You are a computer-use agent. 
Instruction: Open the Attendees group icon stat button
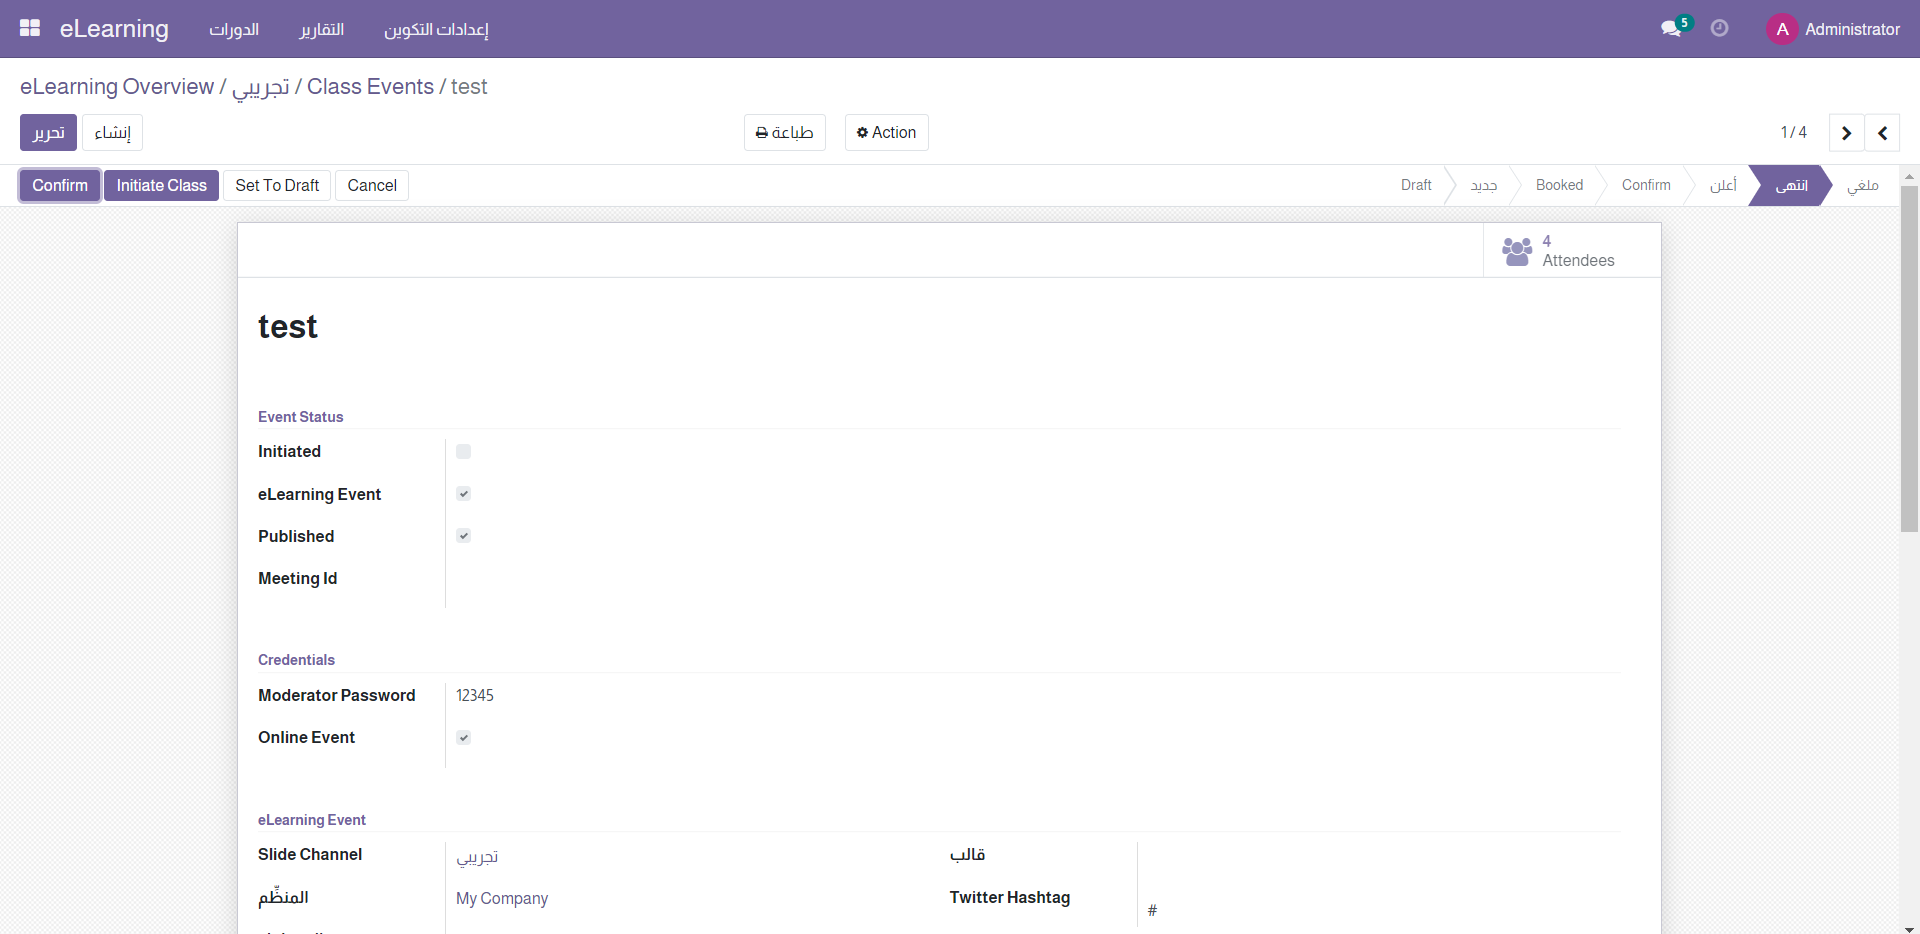click(x=1517, y=251)
